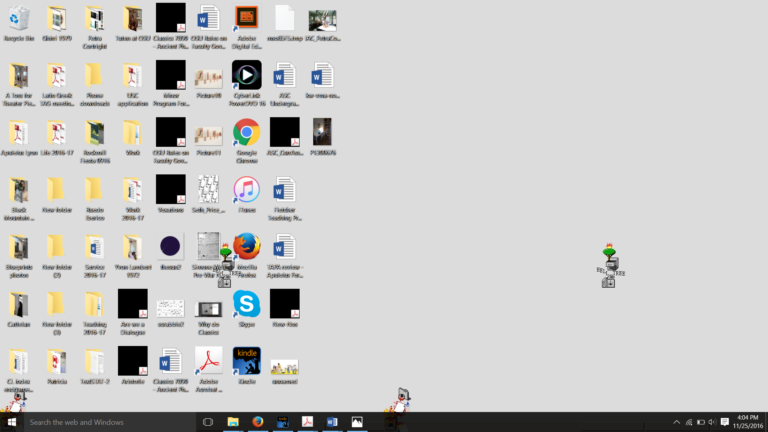Expand the hidden system tray icons

(x=676, y=422)
